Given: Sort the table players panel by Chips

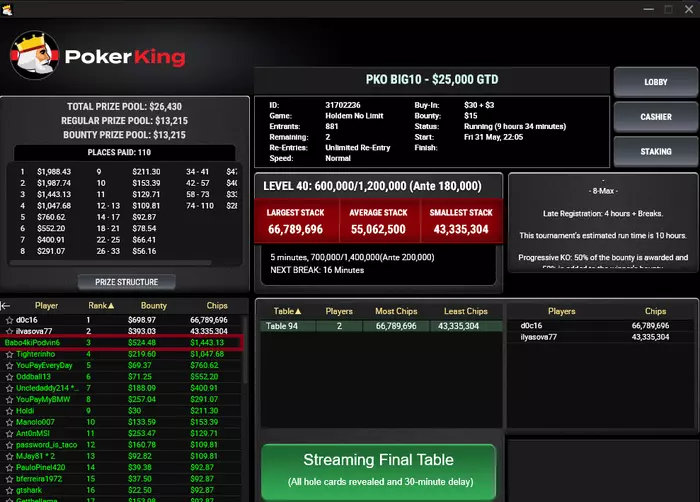Looking at the screenshot, I should [x=655, y=311].
